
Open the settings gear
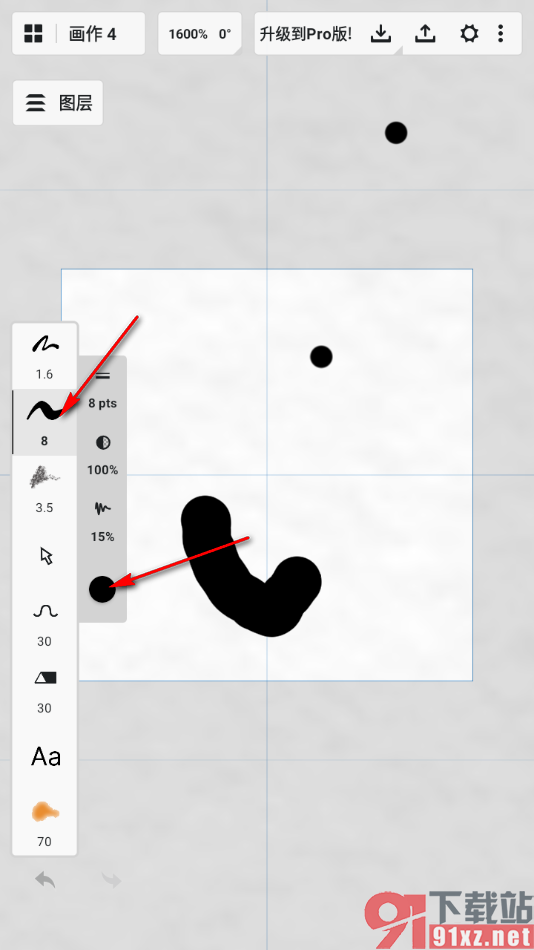469,33
